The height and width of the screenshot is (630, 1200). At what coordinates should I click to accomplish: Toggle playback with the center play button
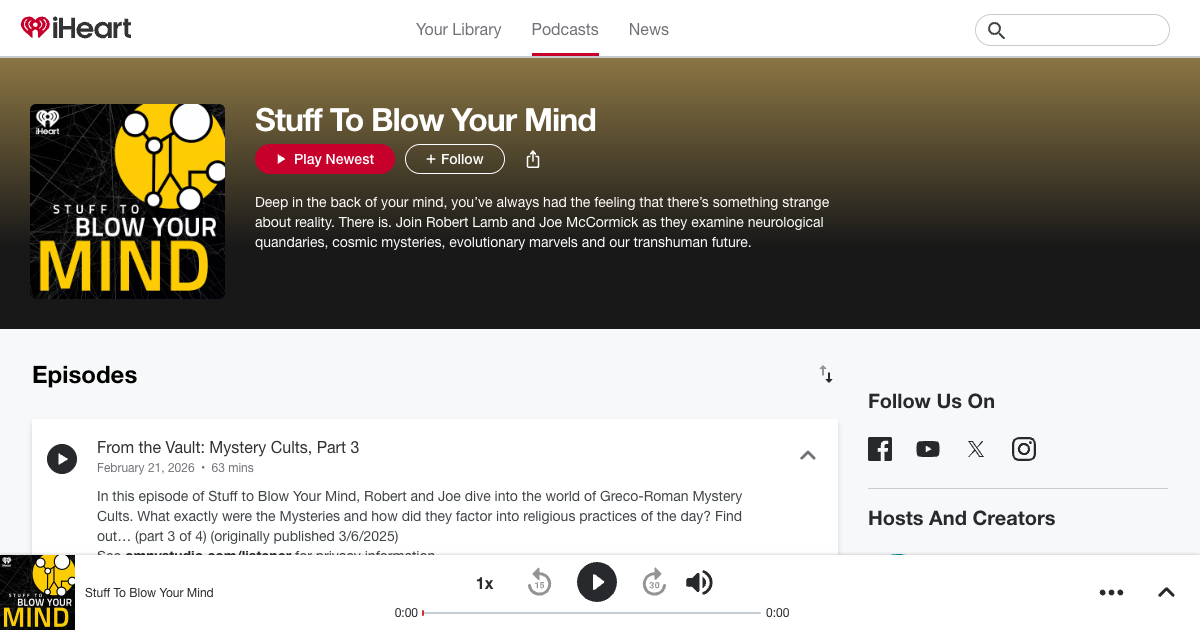tap(597, 582)
